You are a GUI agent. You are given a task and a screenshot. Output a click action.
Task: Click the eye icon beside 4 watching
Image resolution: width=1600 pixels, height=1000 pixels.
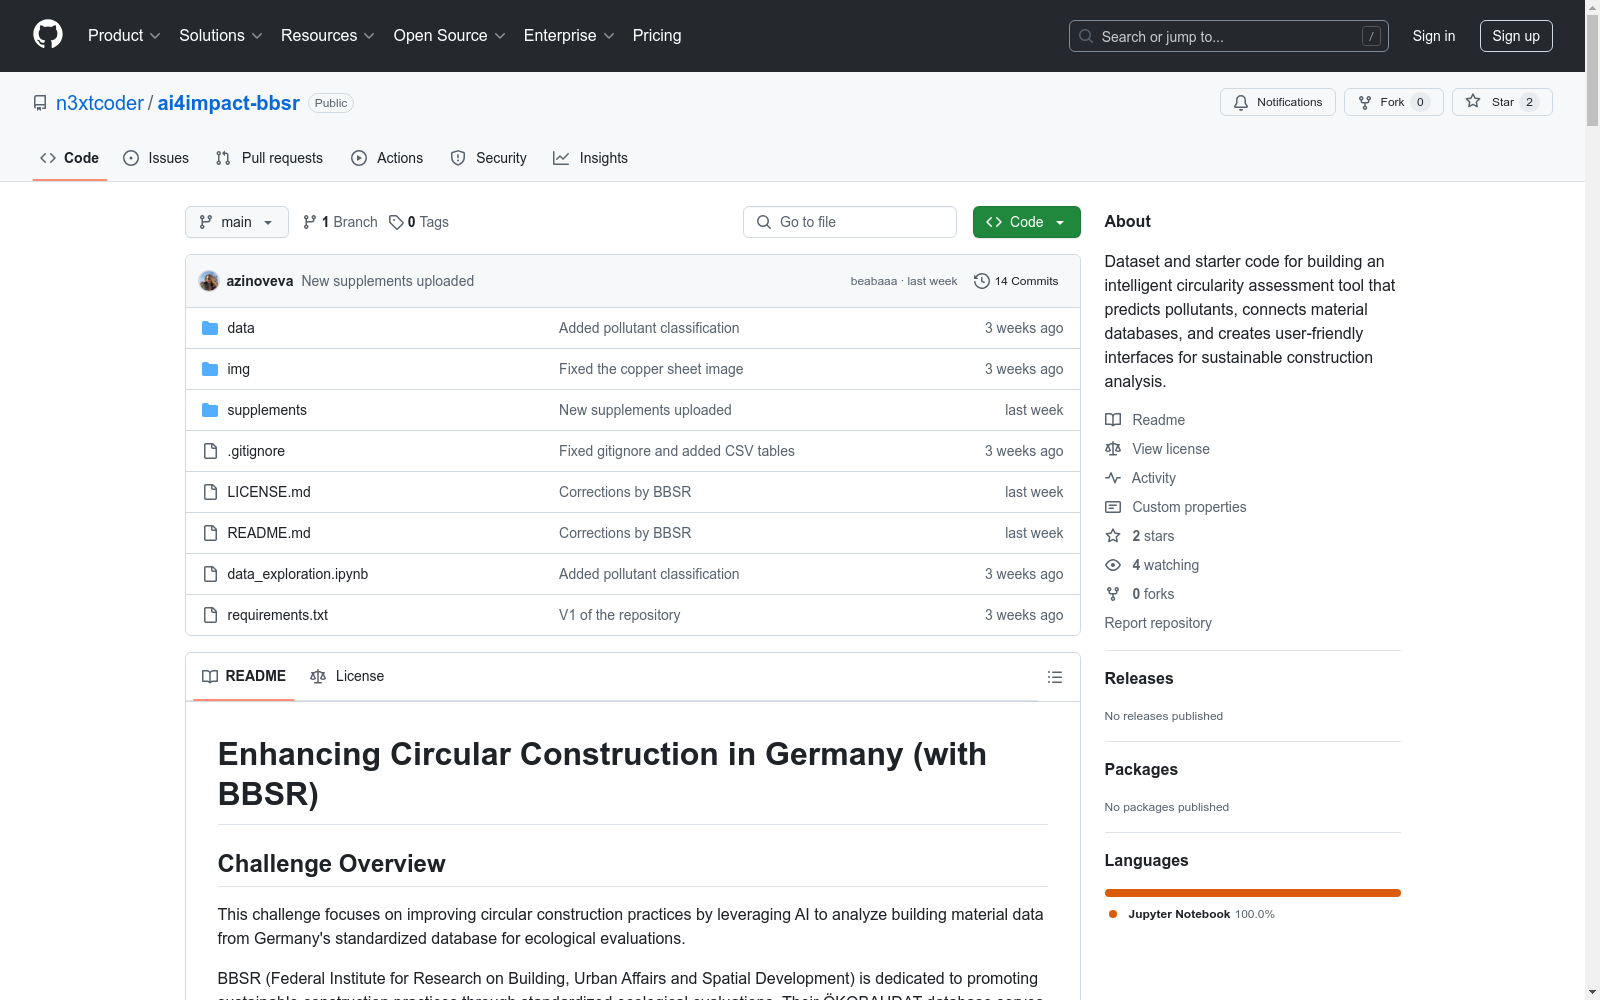pyautogui.click(x=1113, y=565)
